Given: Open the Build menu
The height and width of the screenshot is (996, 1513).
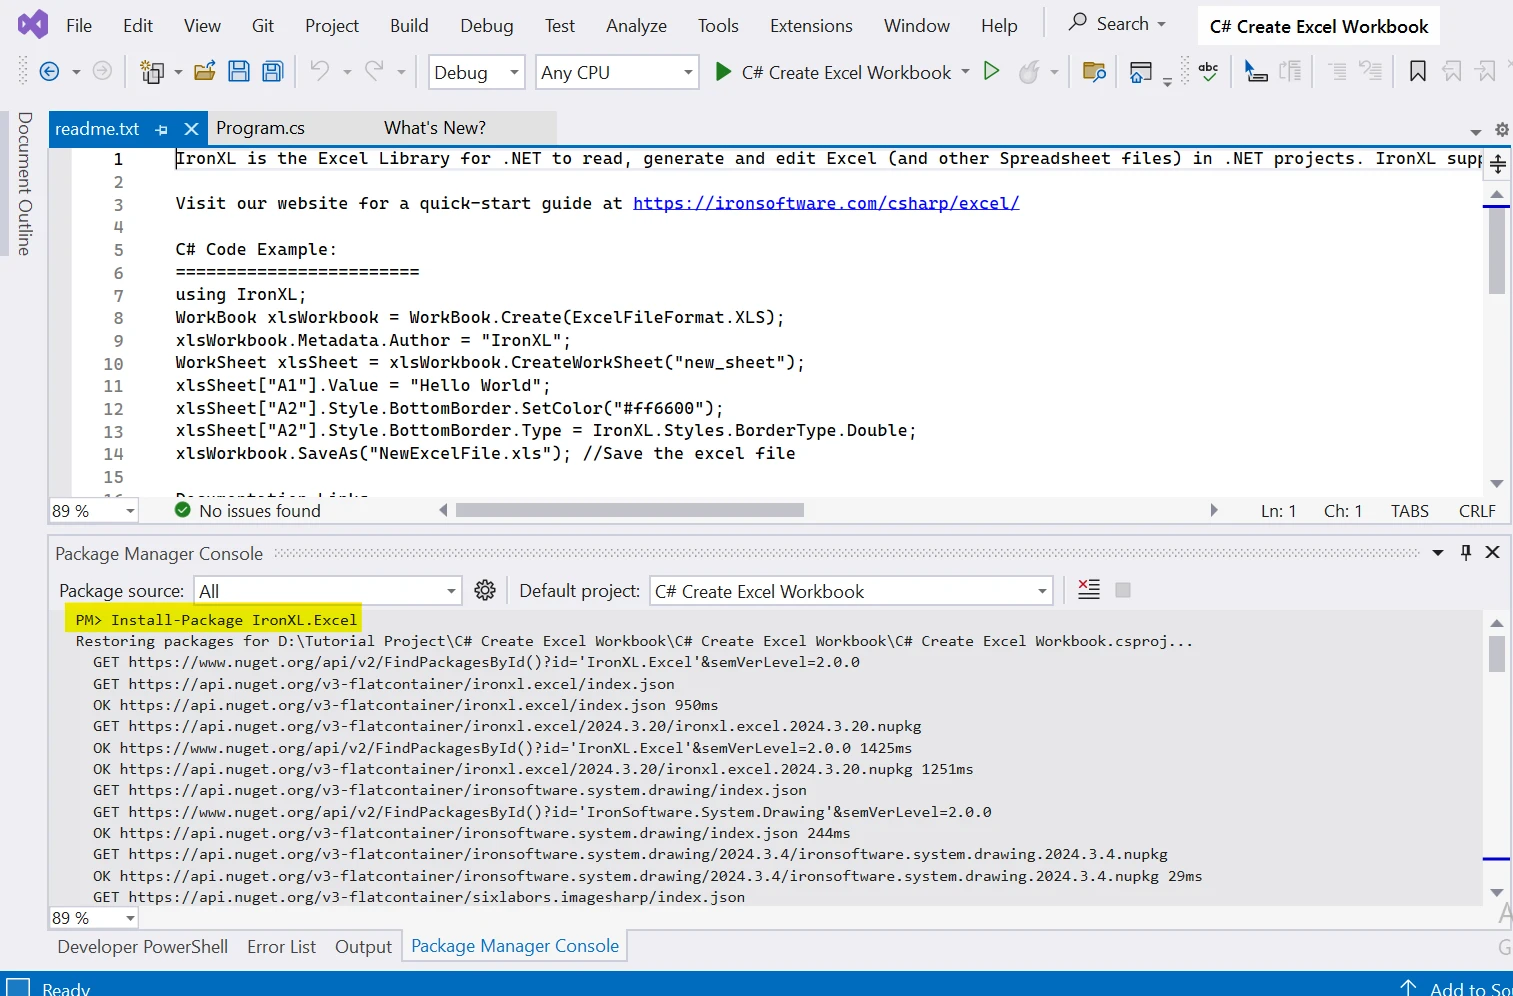Looking at the screenshot, I should coord(409,26).
